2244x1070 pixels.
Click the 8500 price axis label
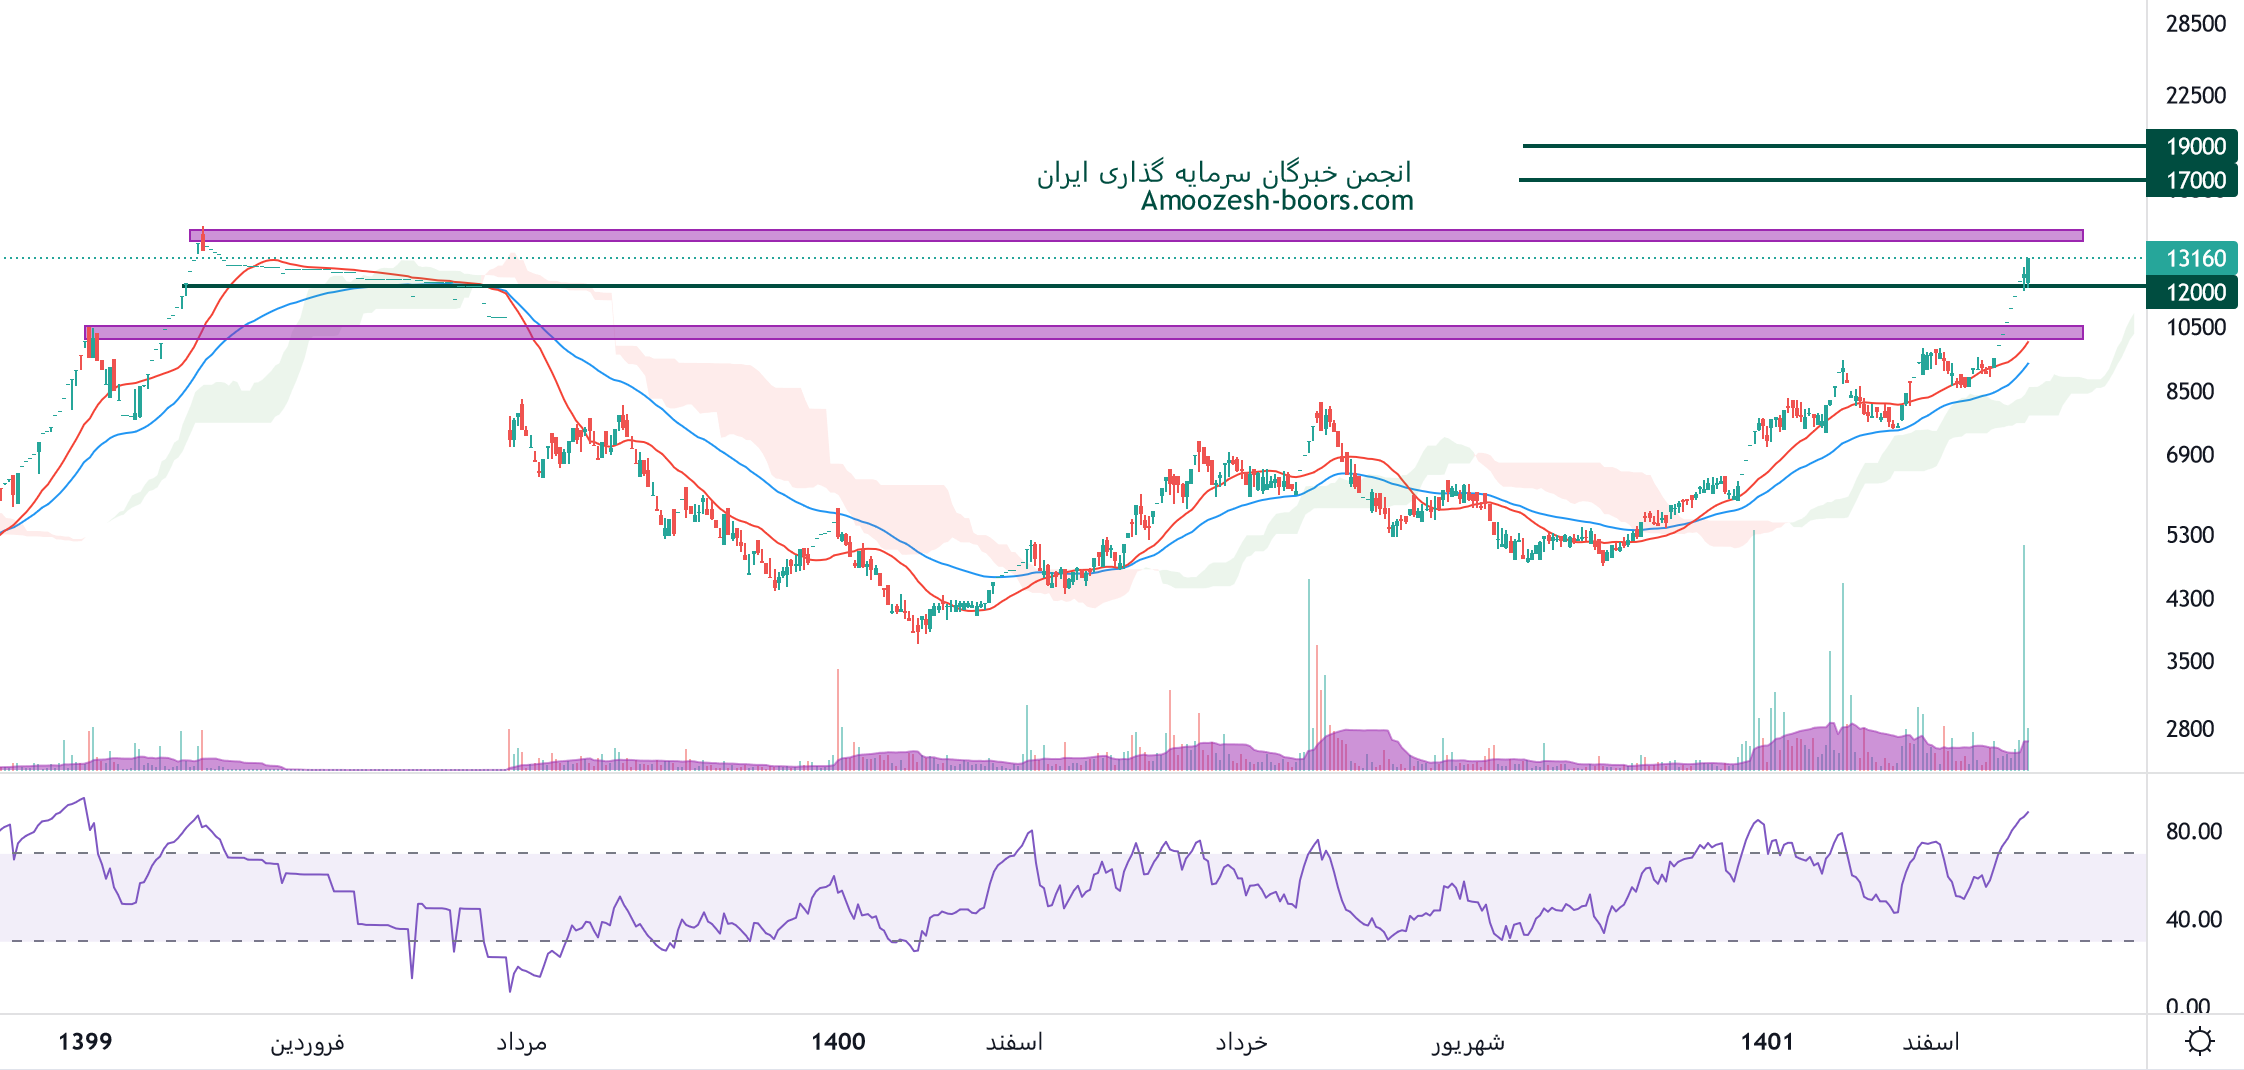[x=2189, y=392]
